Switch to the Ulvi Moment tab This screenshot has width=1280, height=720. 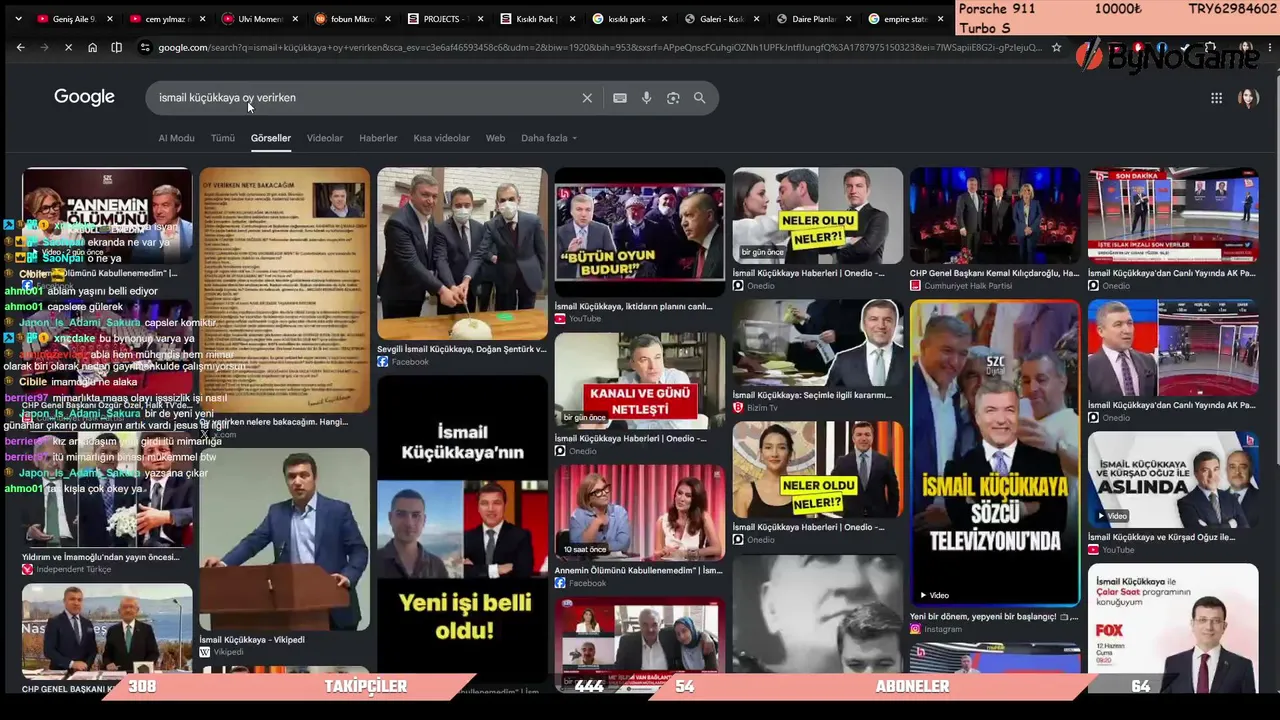pyautogui.click(x=258, y=19)
